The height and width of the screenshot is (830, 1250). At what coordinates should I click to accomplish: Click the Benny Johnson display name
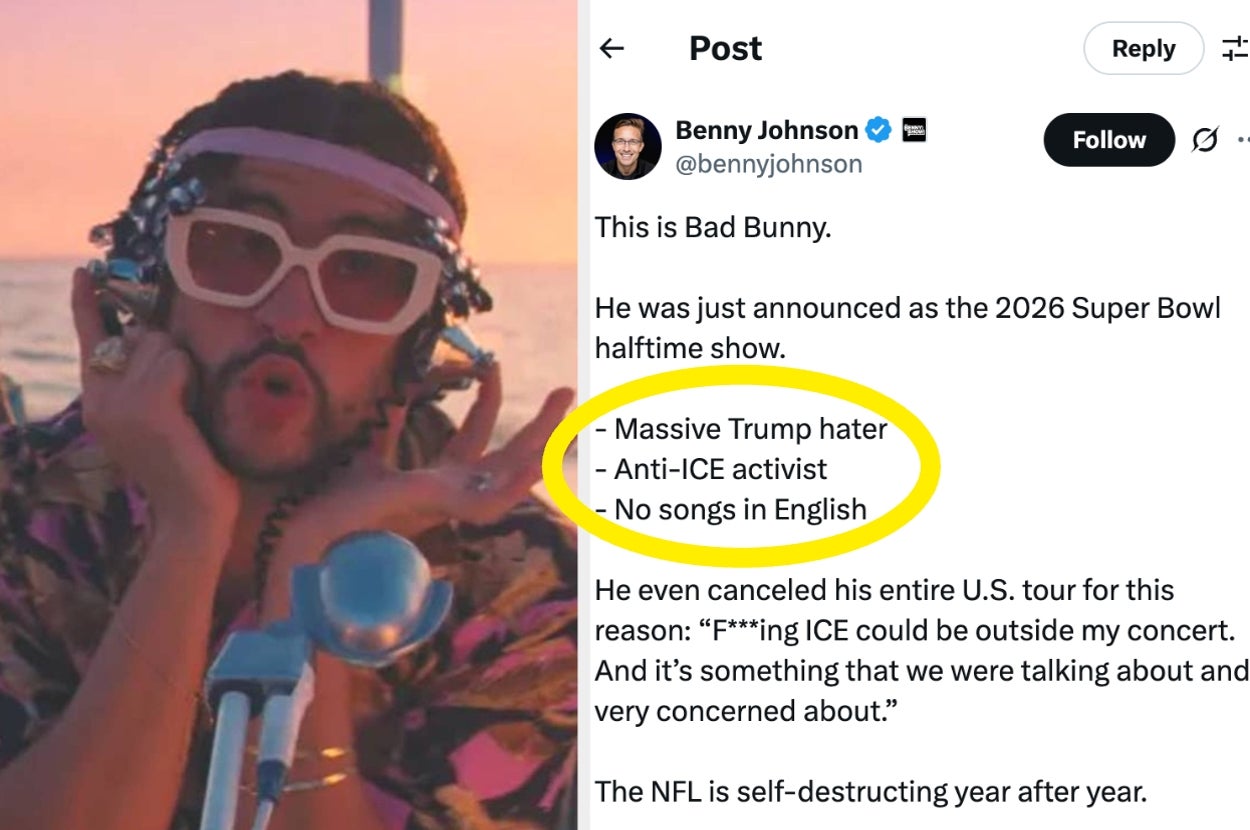point(766,130)
